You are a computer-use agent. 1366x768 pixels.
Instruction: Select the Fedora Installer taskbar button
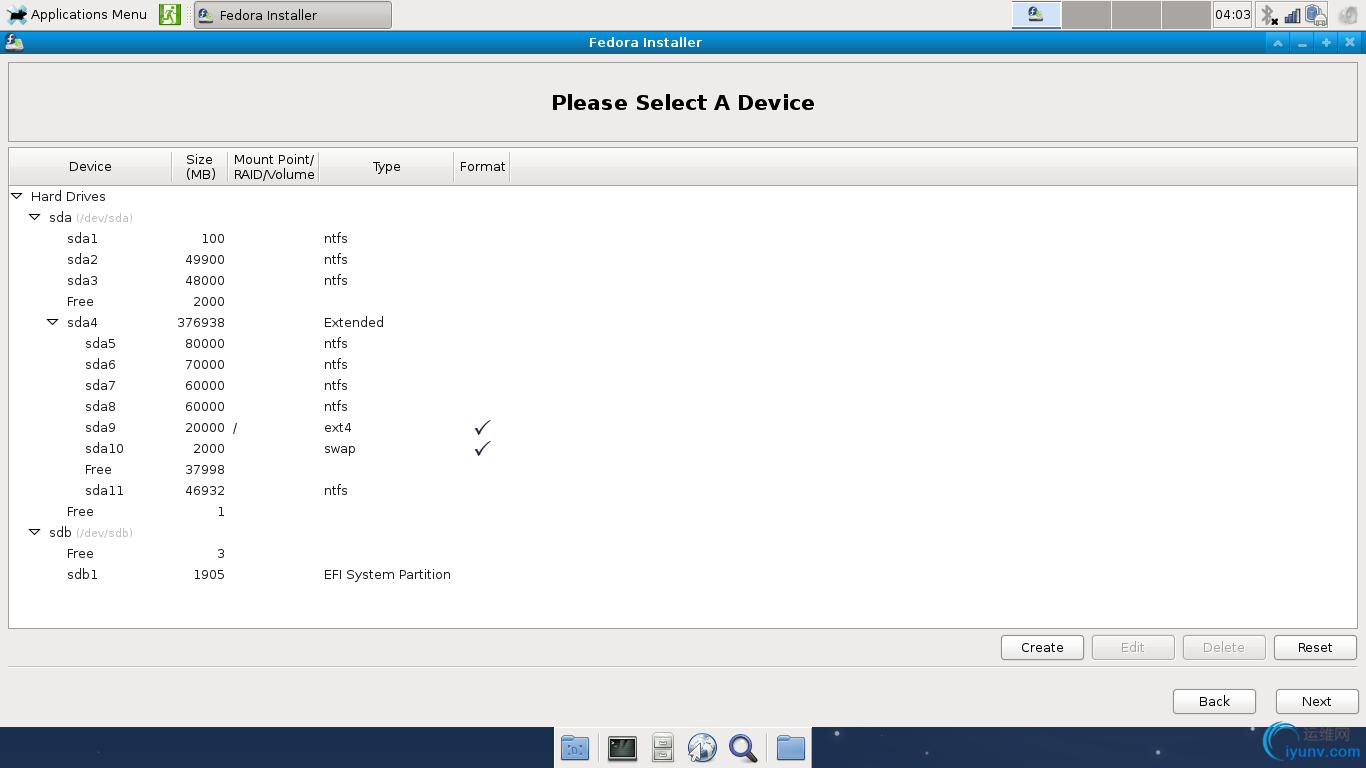[293, 15]
